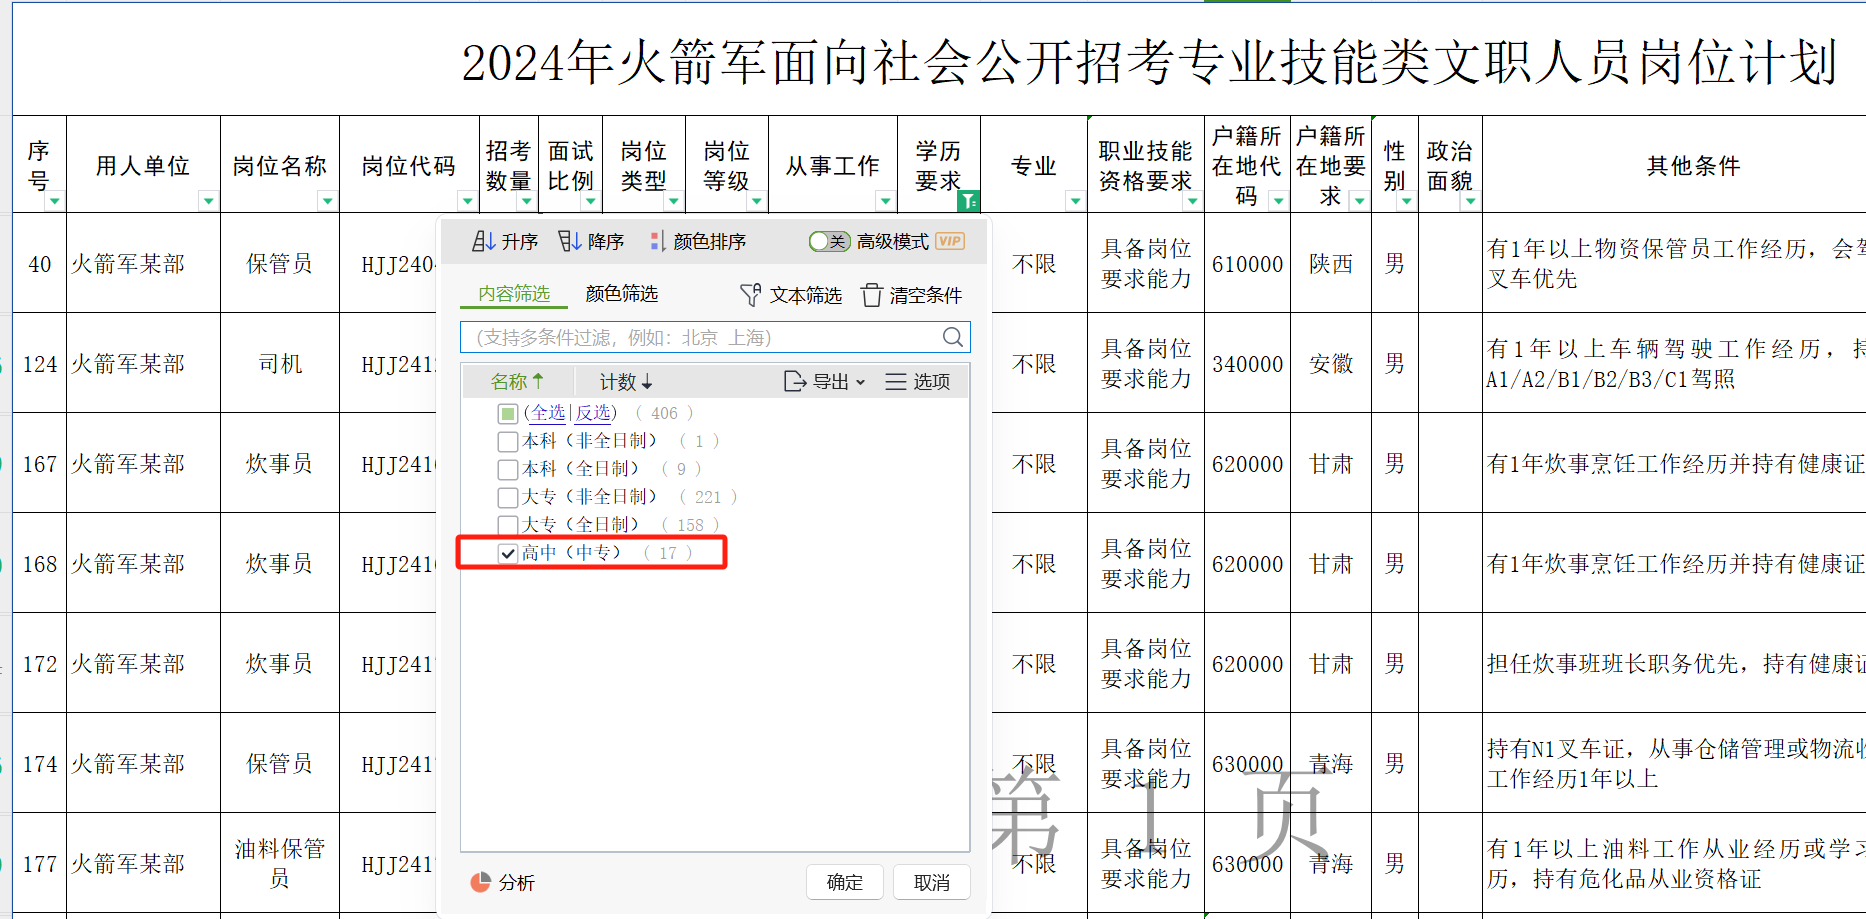
Task: Expand the export (导出) dropdown
Action: 826,381
